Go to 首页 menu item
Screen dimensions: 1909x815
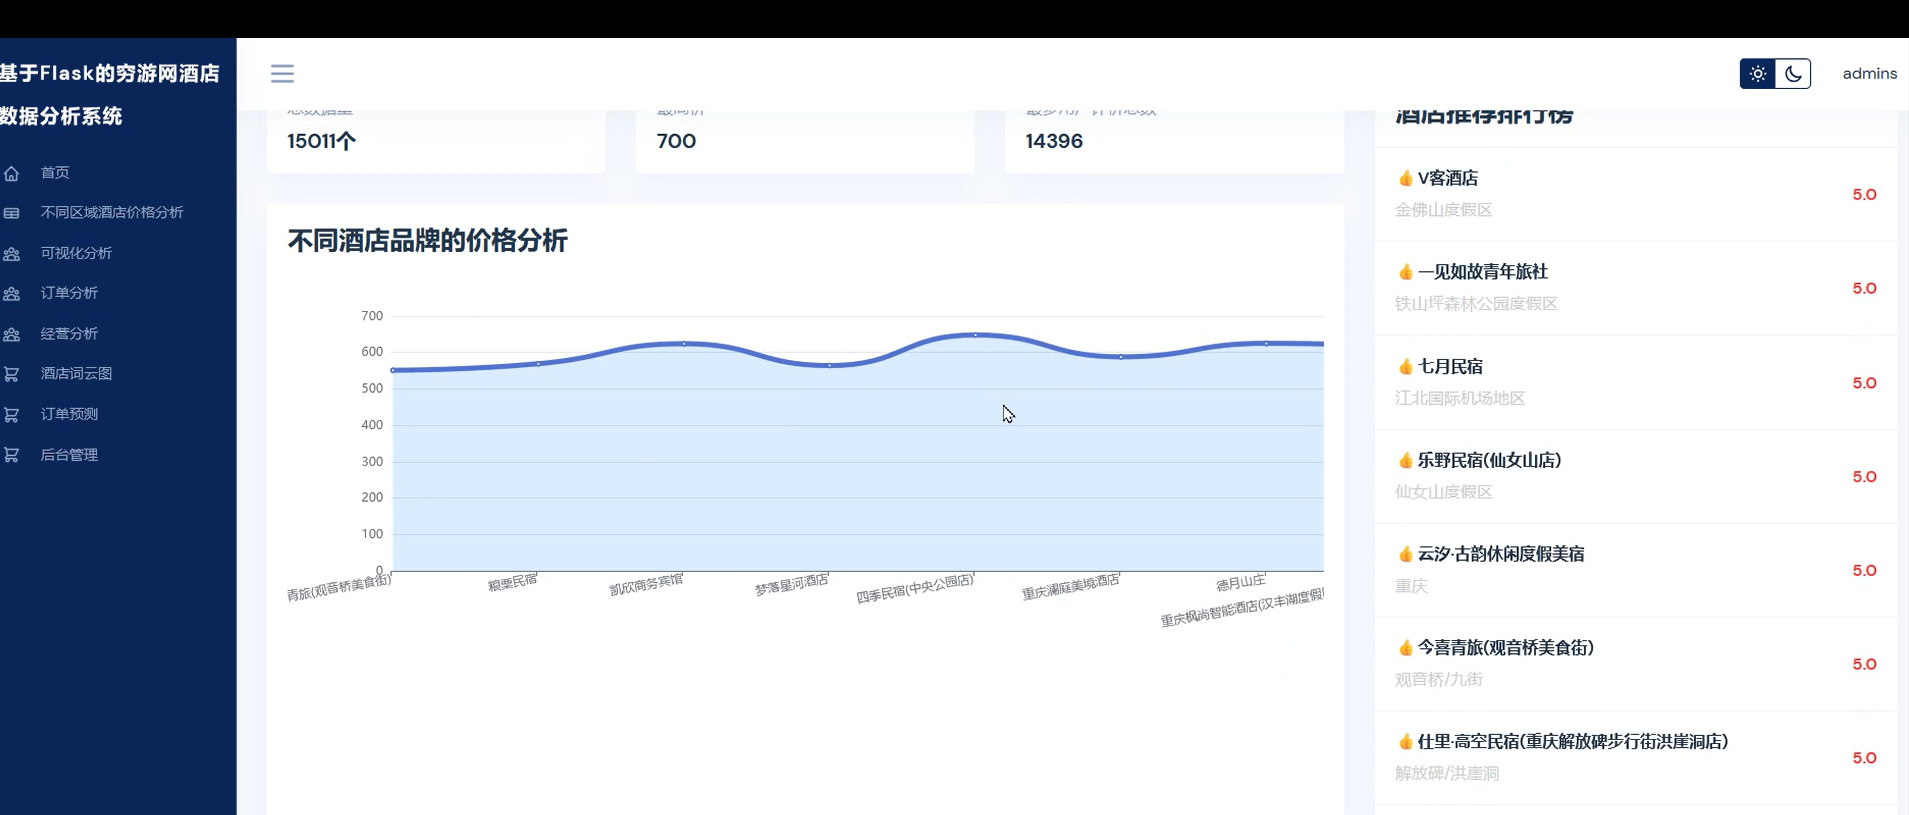pyautogui.click(x=55, y=172)
